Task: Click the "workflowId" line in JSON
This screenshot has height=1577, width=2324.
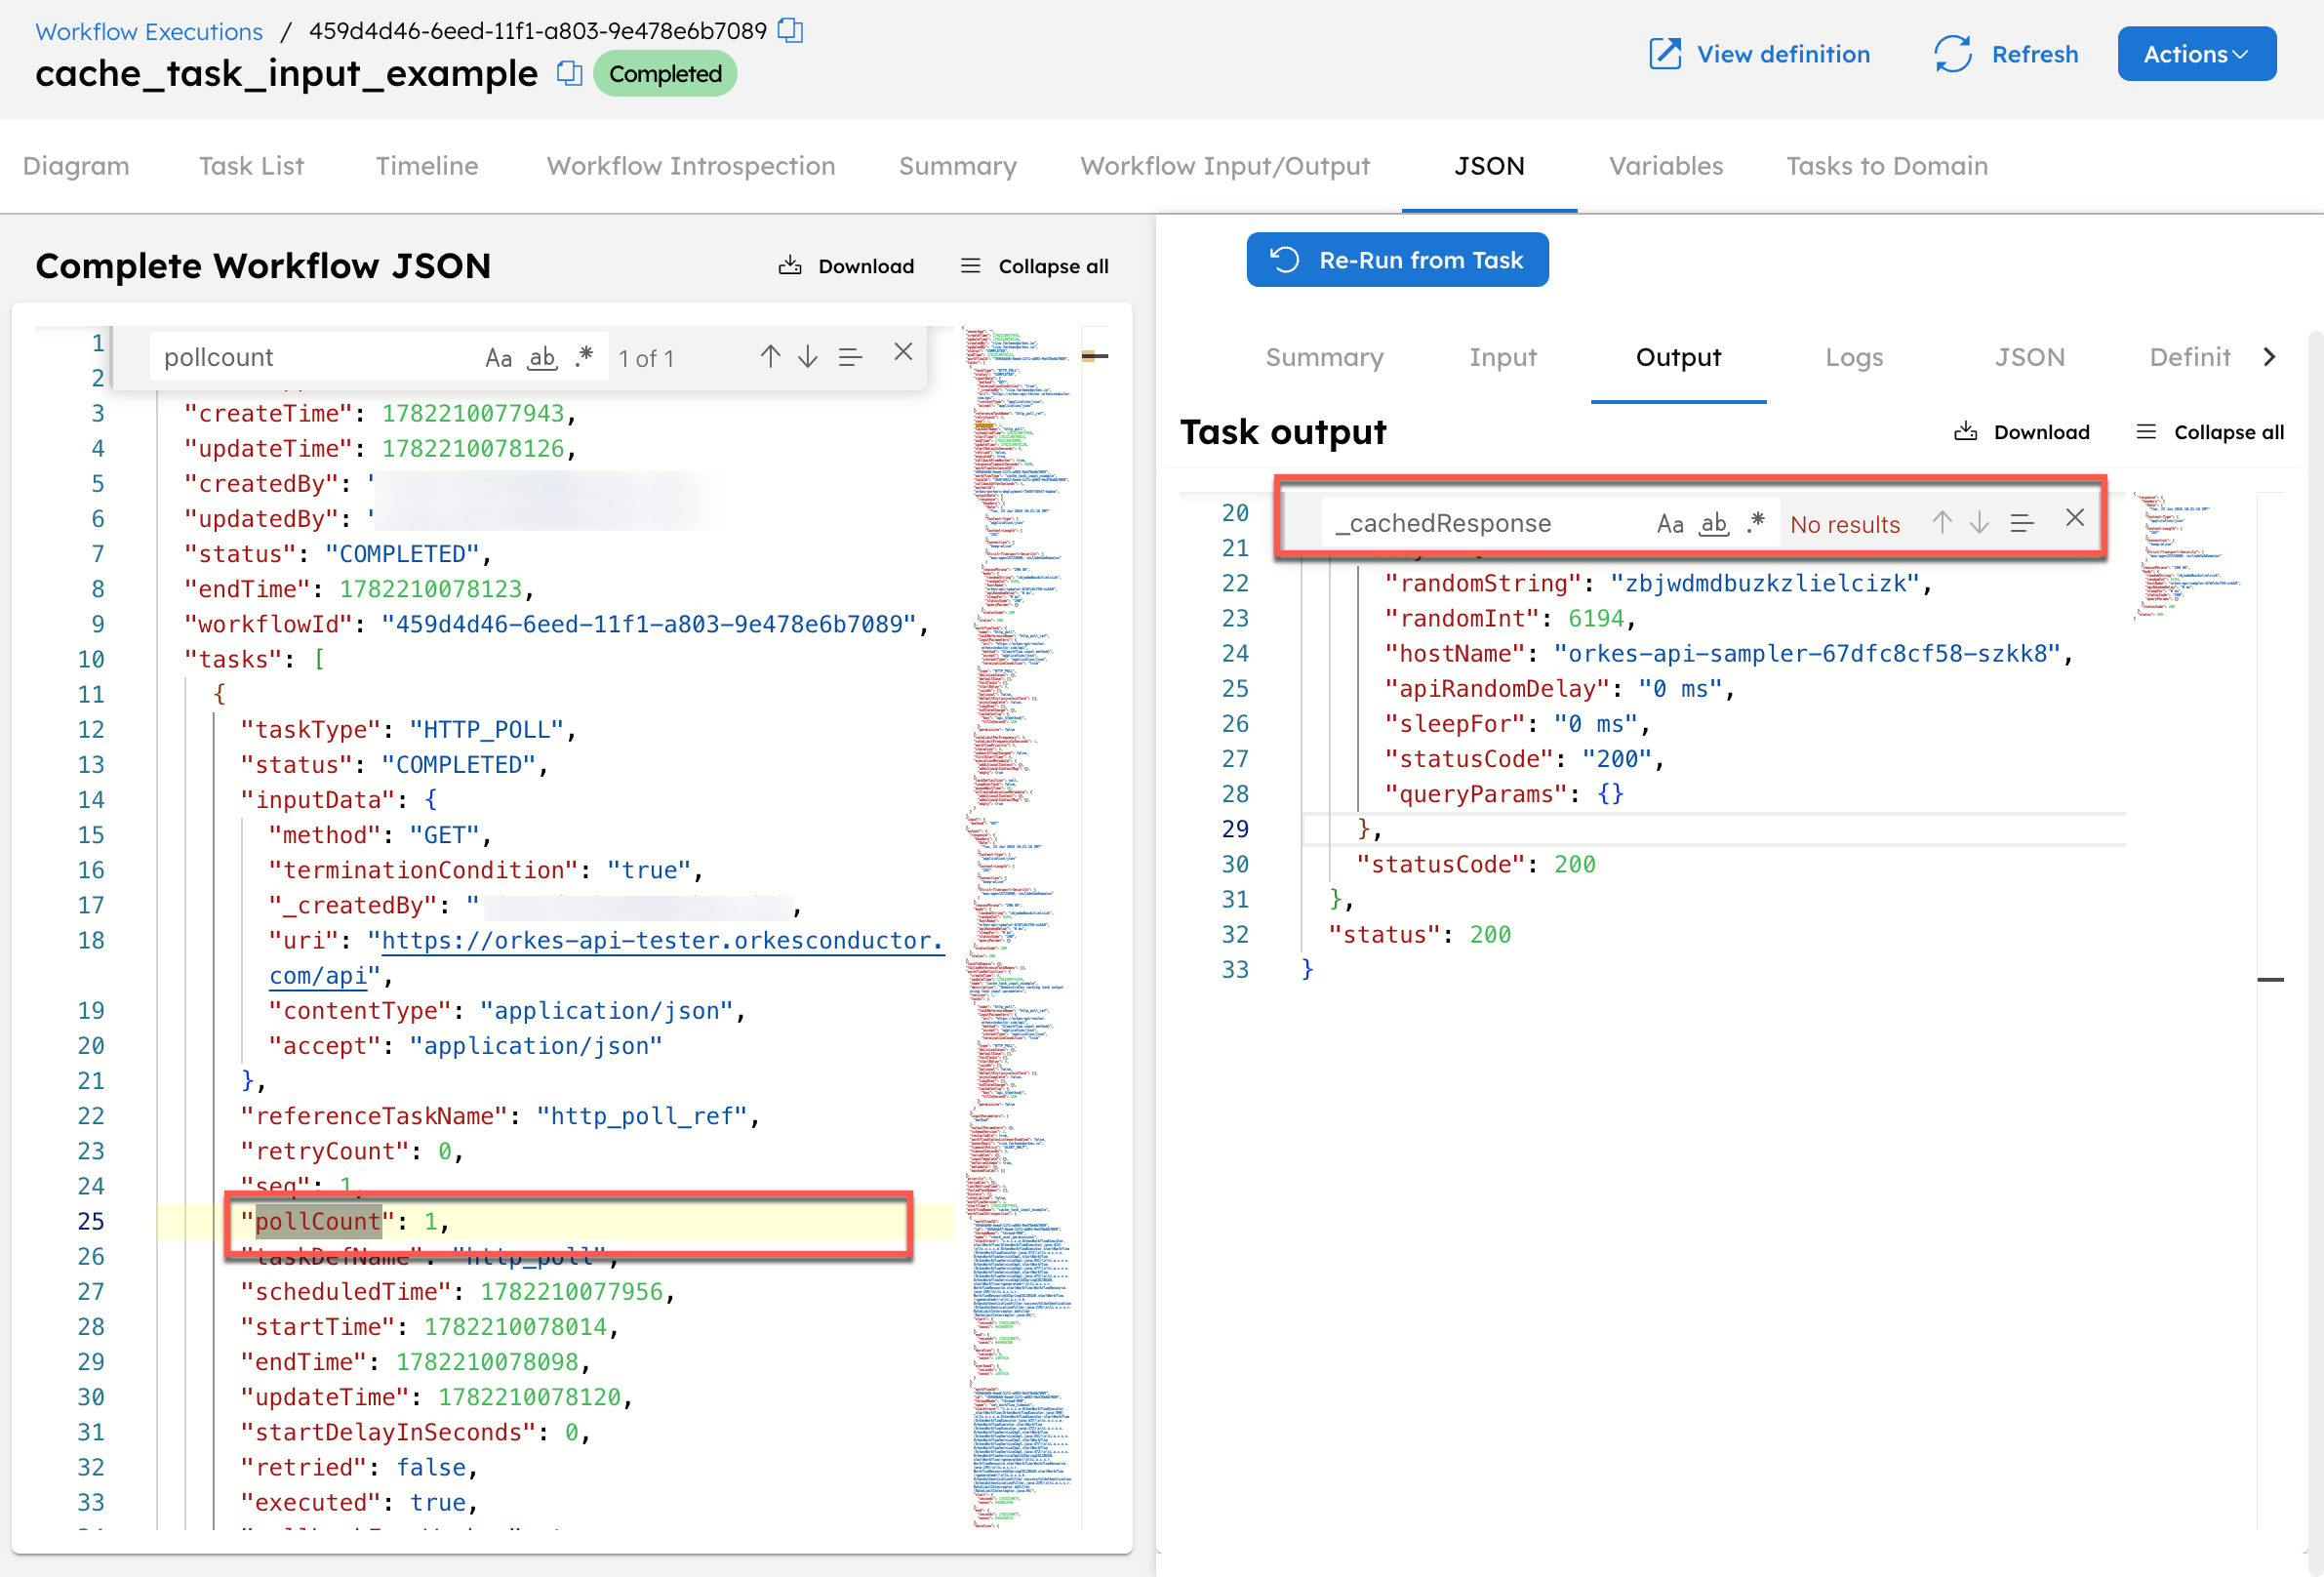Action: point(556,624)
